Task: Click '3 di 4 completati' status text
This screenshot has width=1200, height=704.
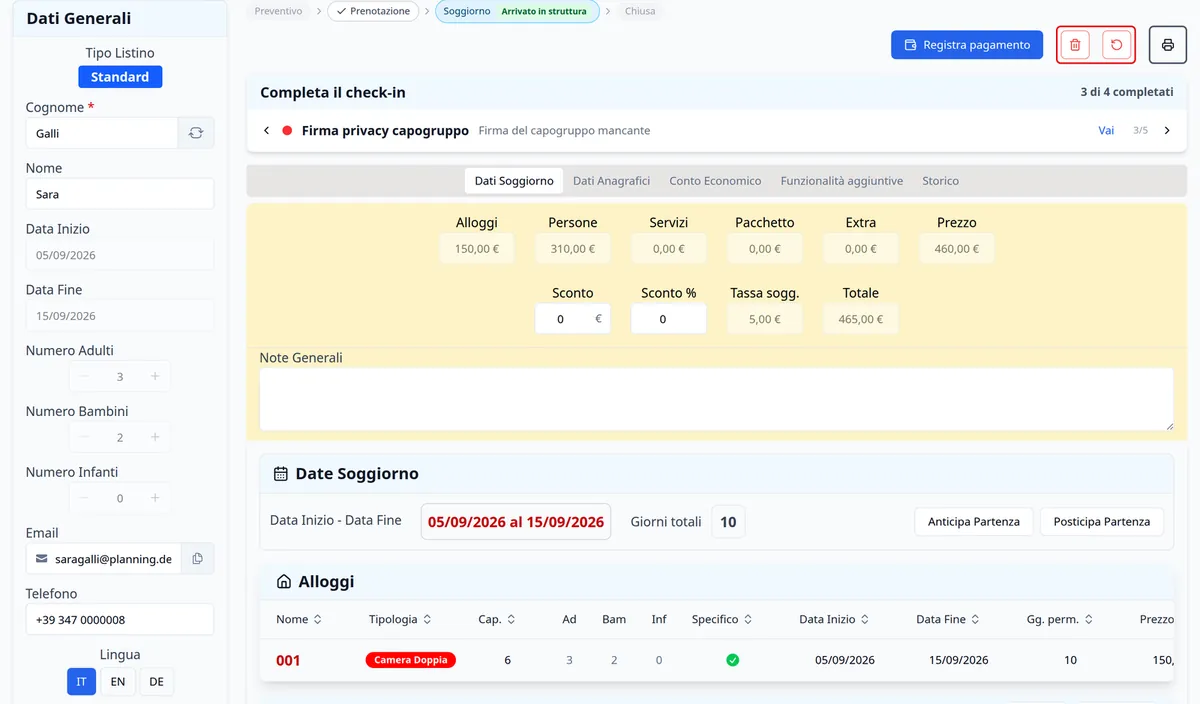Action: (1127, 92)
